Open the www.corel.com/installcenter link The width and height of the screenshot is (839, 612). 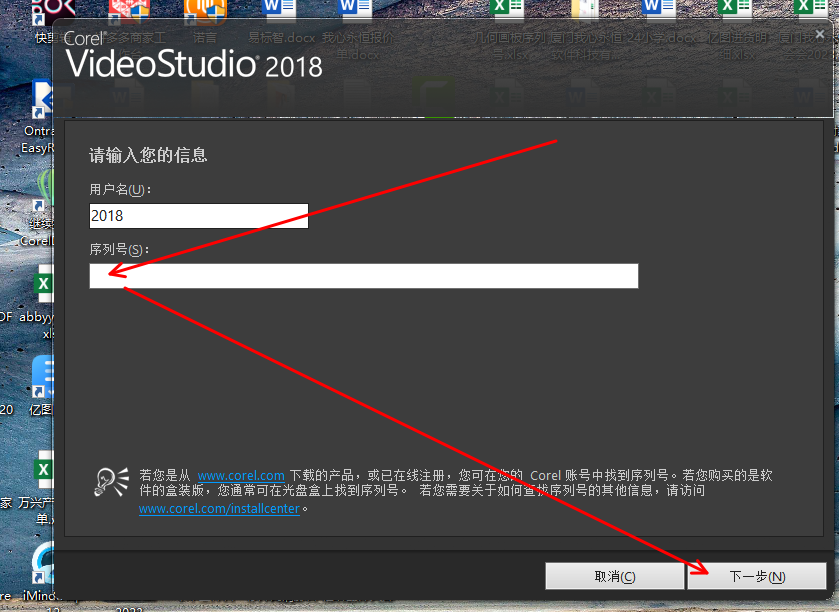click(219, 508)
